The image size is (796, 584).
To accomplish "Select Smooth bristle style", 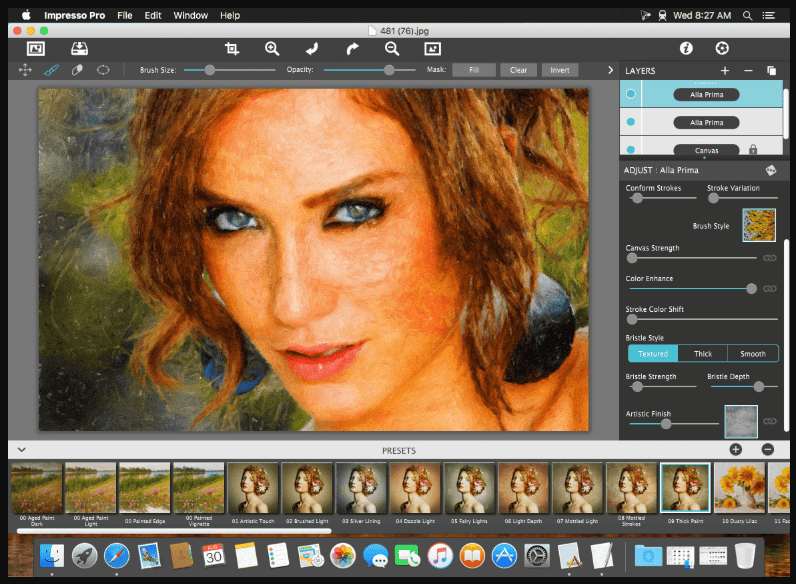I will click(x=753, y=353).
